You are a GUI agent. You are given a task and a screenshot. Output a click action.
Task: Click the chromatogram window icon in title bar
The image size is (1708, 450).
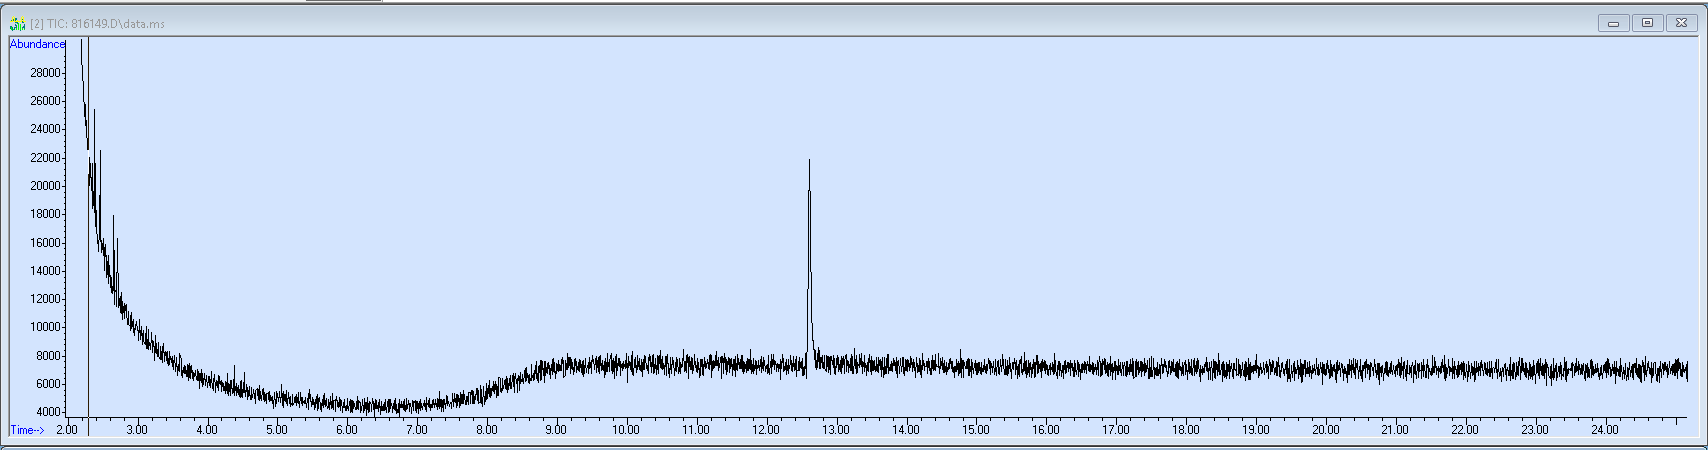(x=17, y=23)
